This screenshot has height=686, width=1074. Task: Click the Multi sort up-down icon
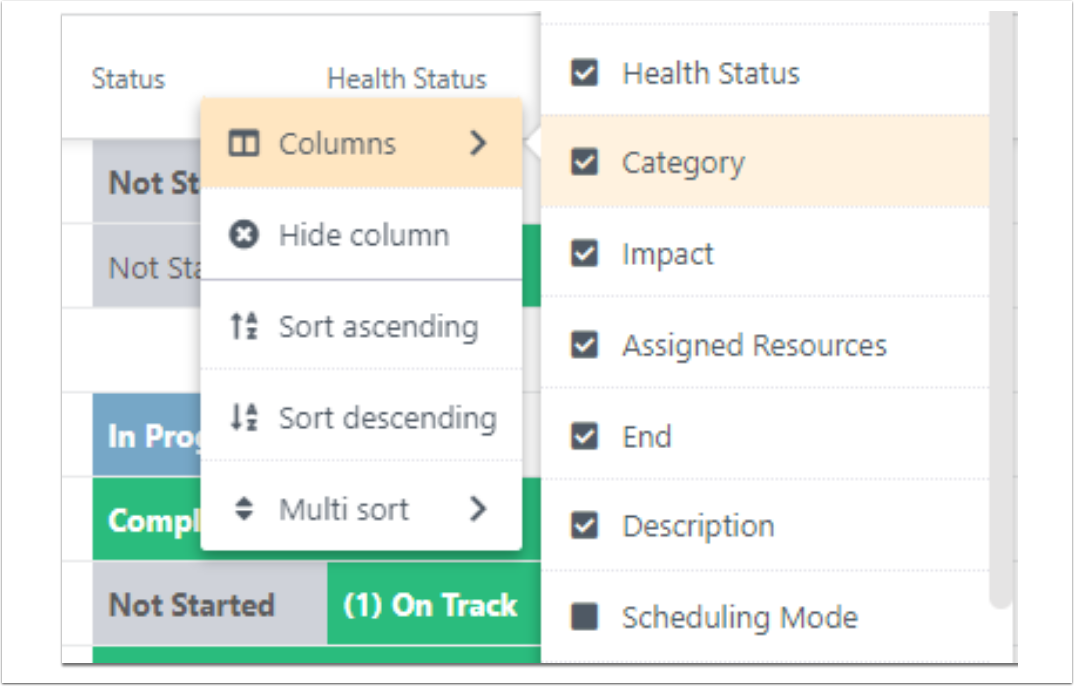coord(244,509)
